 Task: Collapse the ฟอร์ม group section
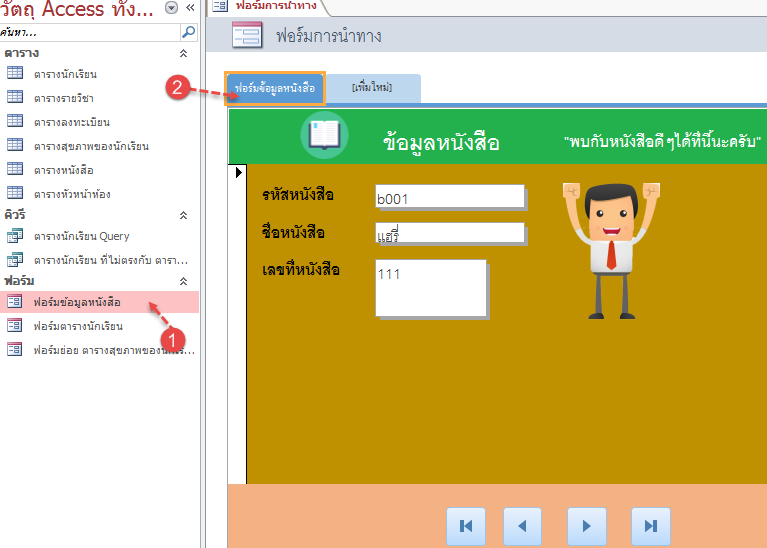click(x=182, y=281)
